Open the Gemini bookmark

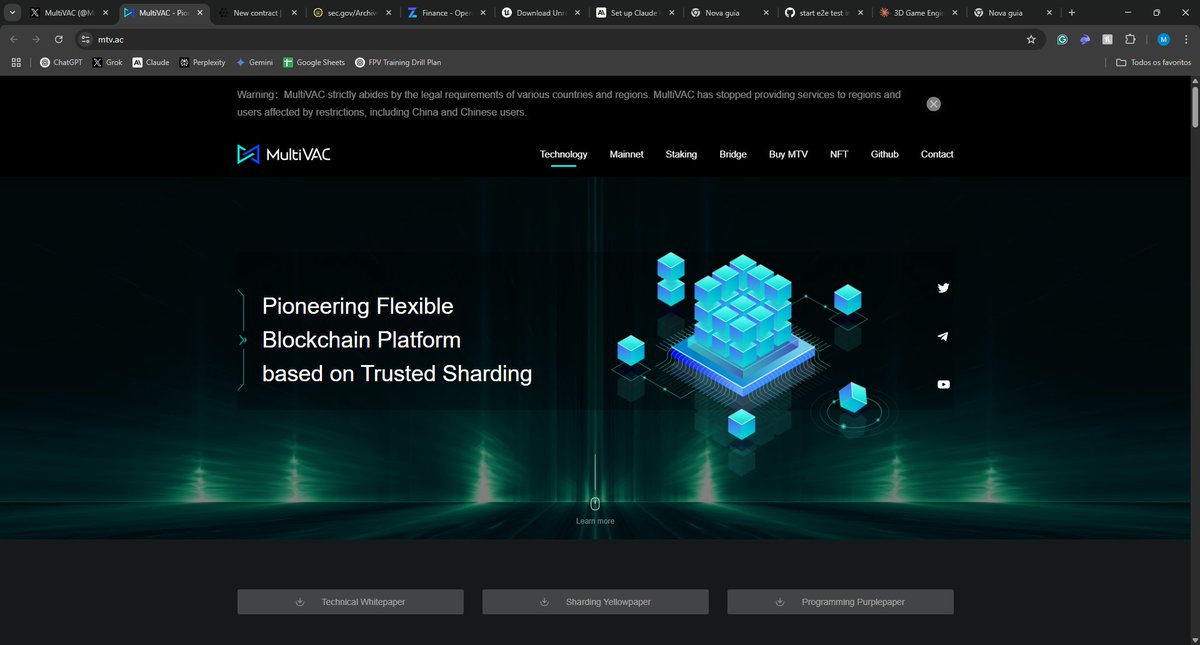(x=255, y=62)
